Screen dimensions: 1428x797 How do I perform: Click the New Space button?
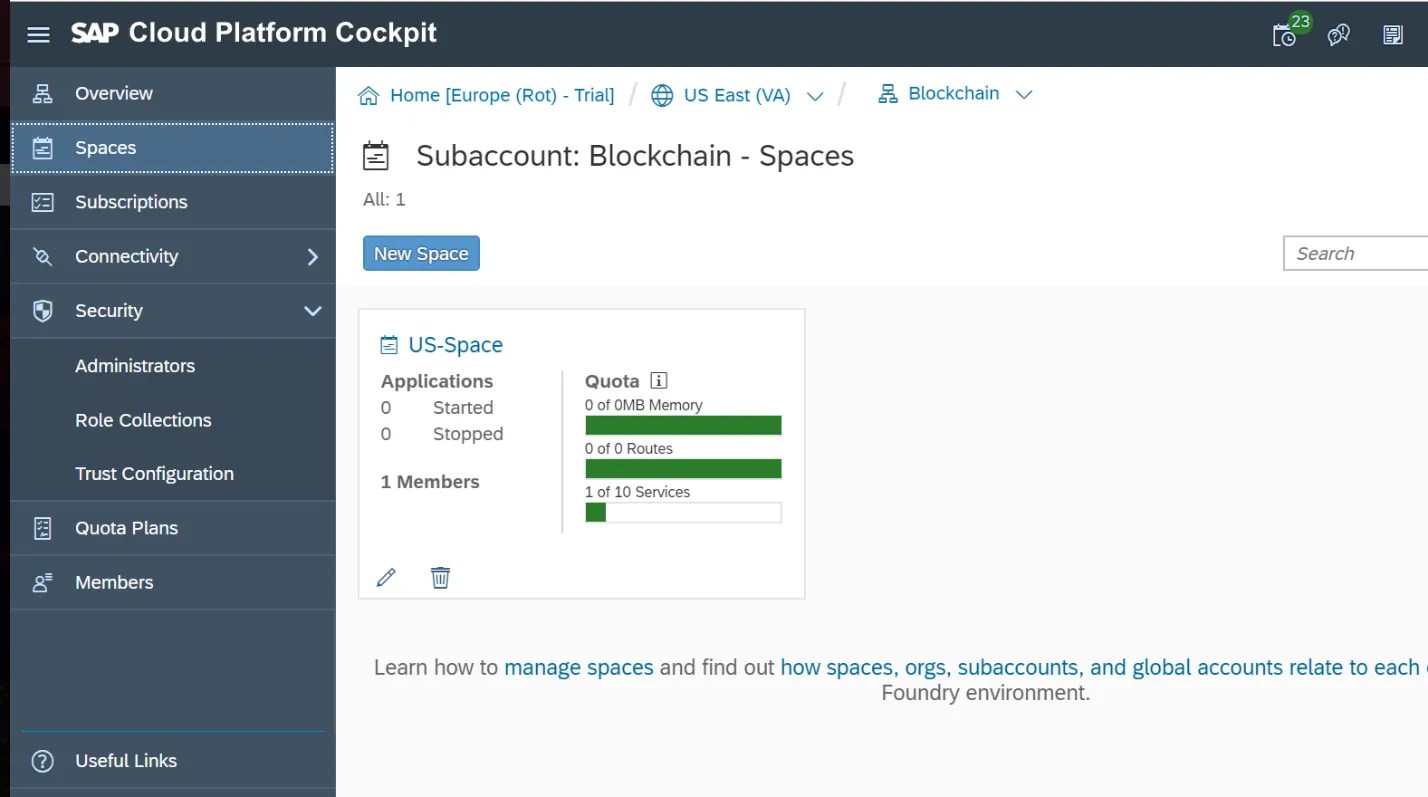tap(421, 253)
